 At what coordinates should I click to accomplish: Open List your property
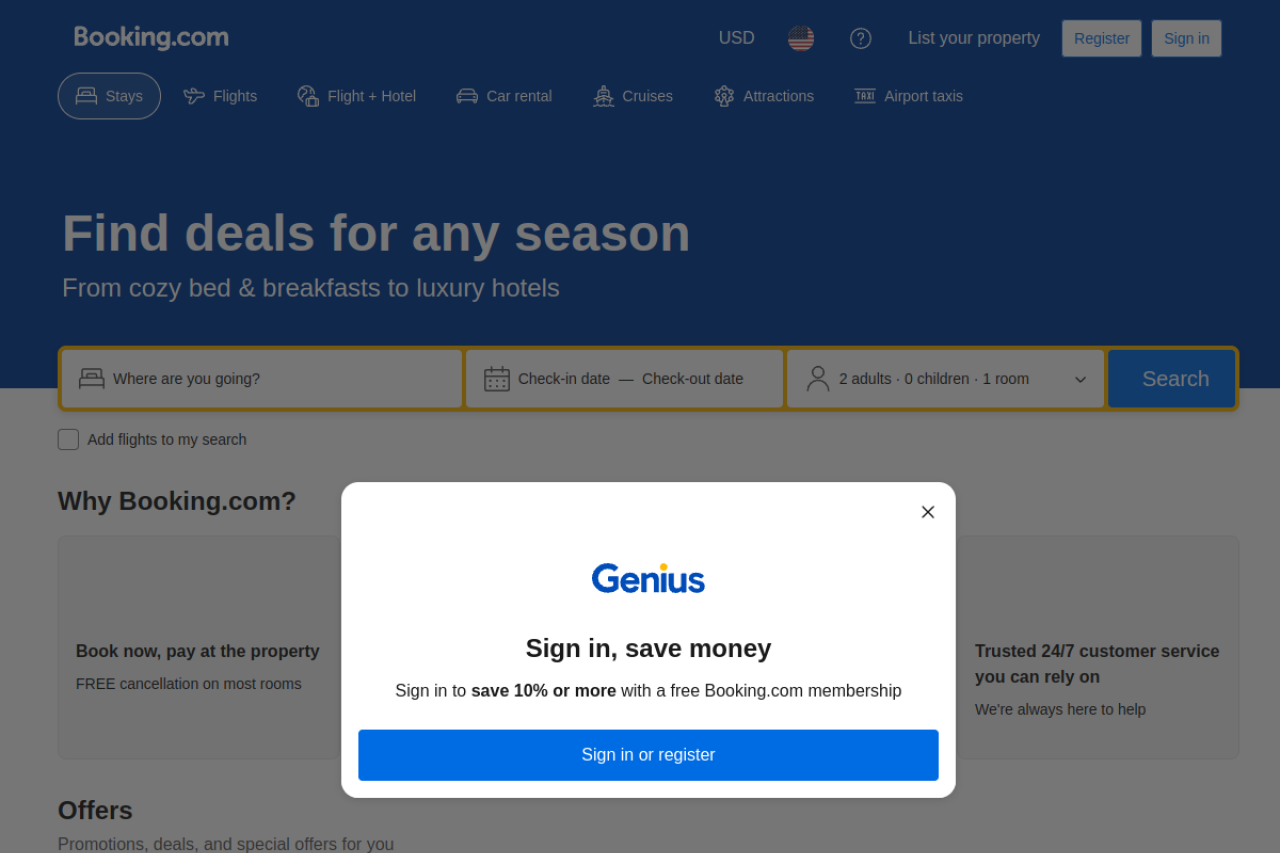pos(973,38)
